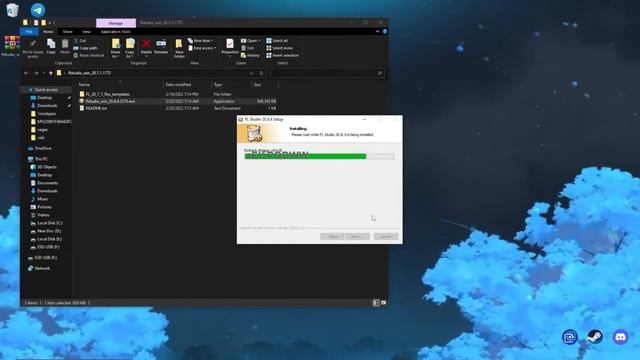The width and height of the screenshot is (640, 360).
Task: Click Paste shortcut in the ribbon
Action: point(89,55)
